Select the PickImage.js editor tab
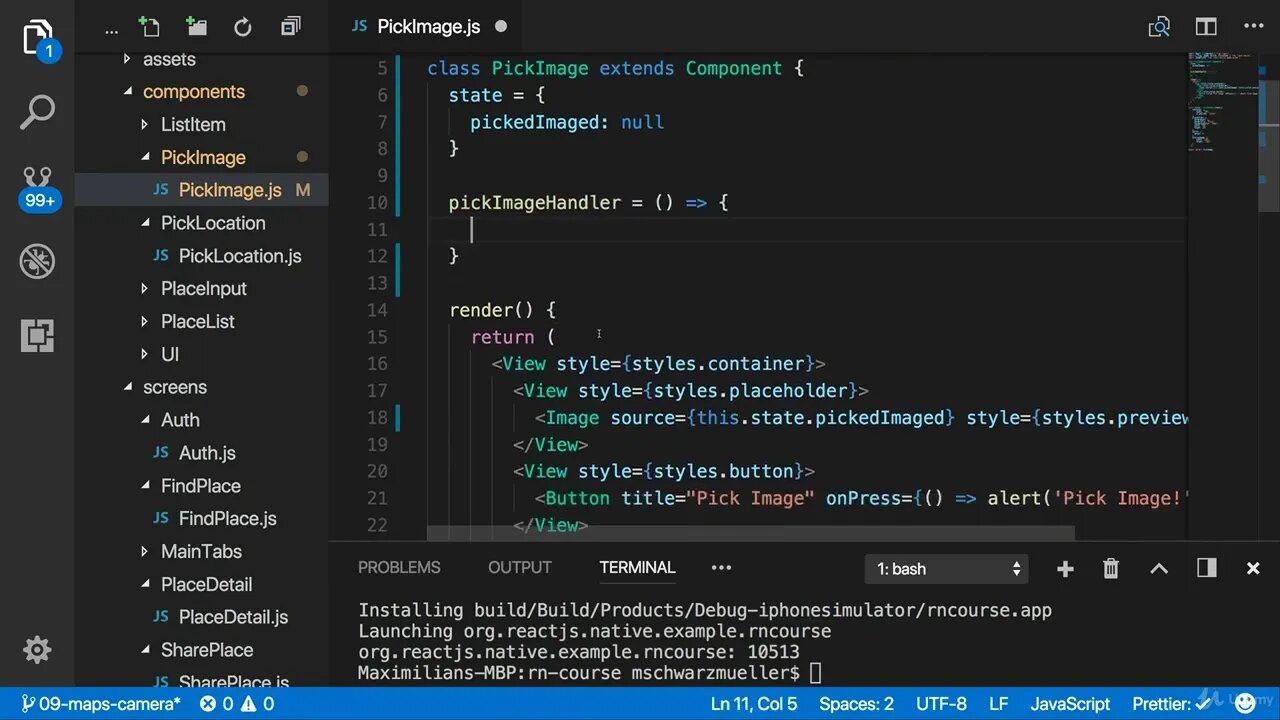 coord(429,27)
